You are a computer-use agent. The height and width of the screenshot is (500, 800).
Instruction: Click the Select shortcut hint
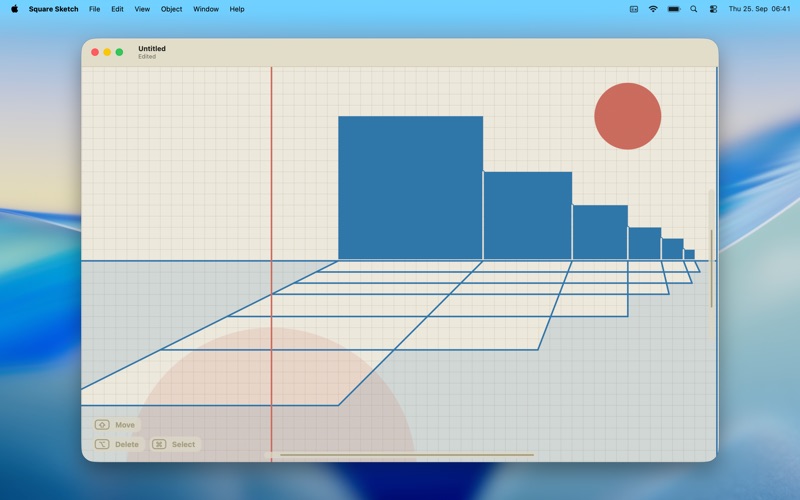coord(175,444)
